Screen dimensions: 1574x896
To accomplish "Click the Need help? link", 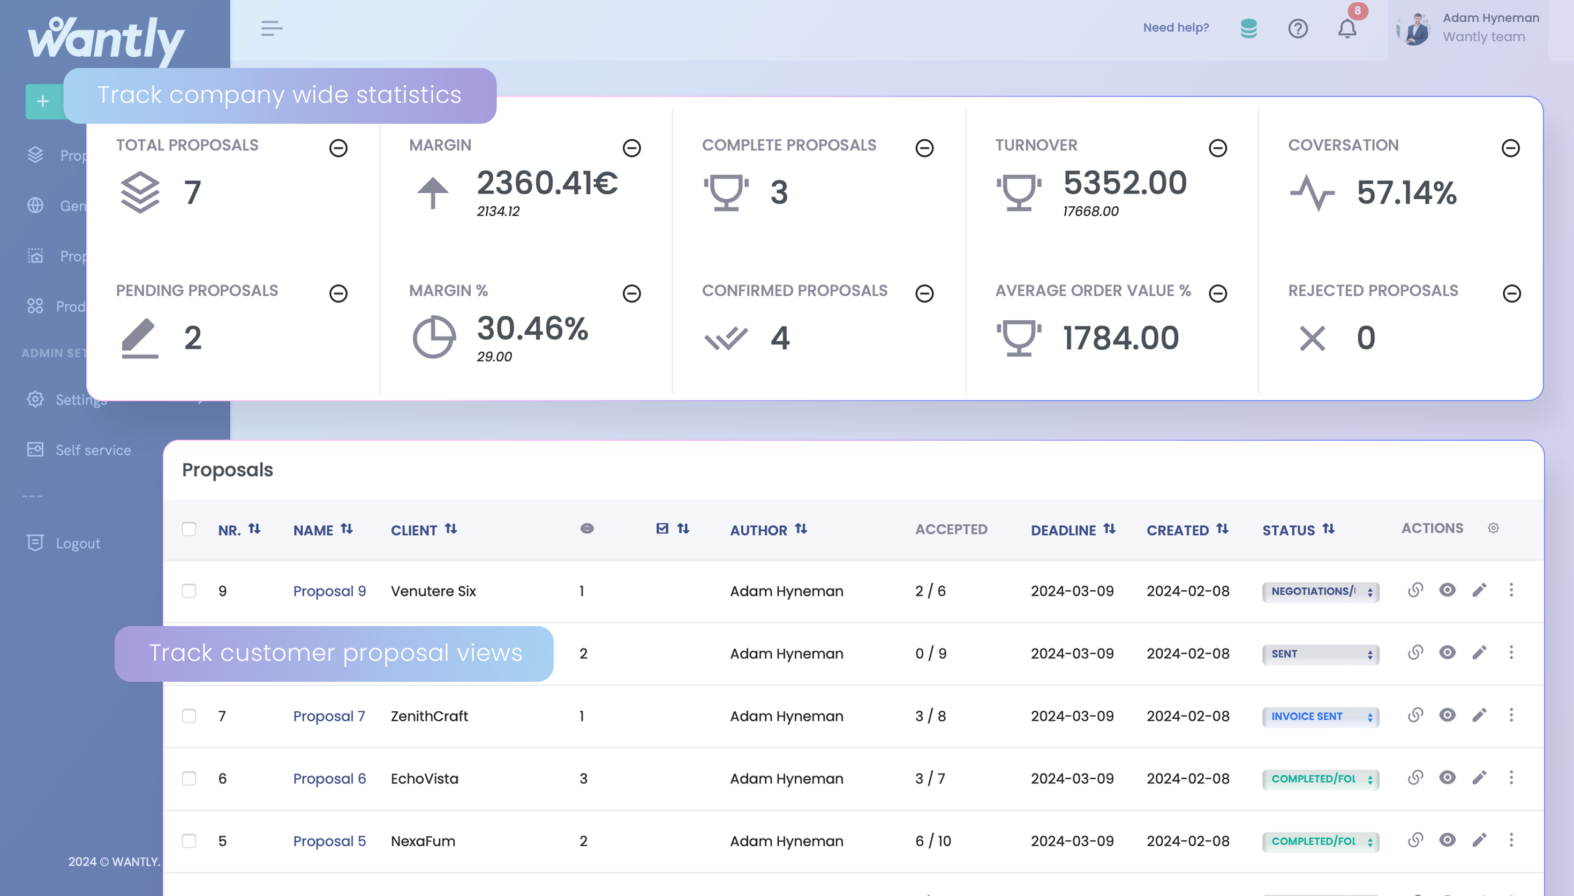I will pos(1175,28).
